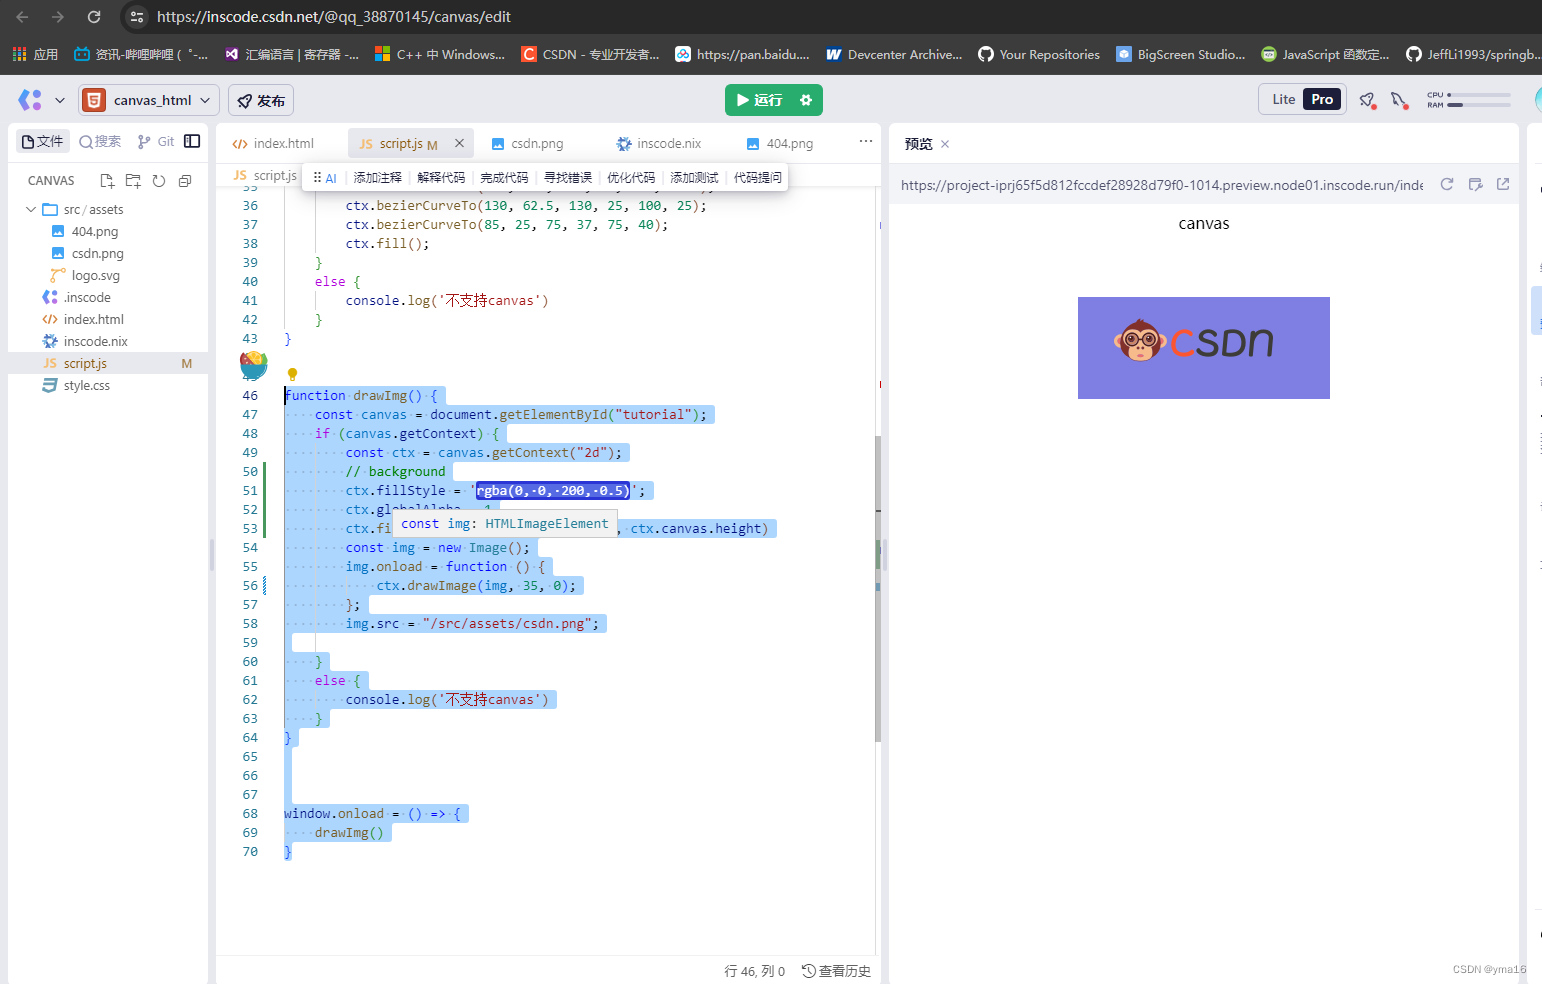Click the InsCode logo icon
The width and height of the screenshot is (1542, 984).
click(x=30, y=100)
